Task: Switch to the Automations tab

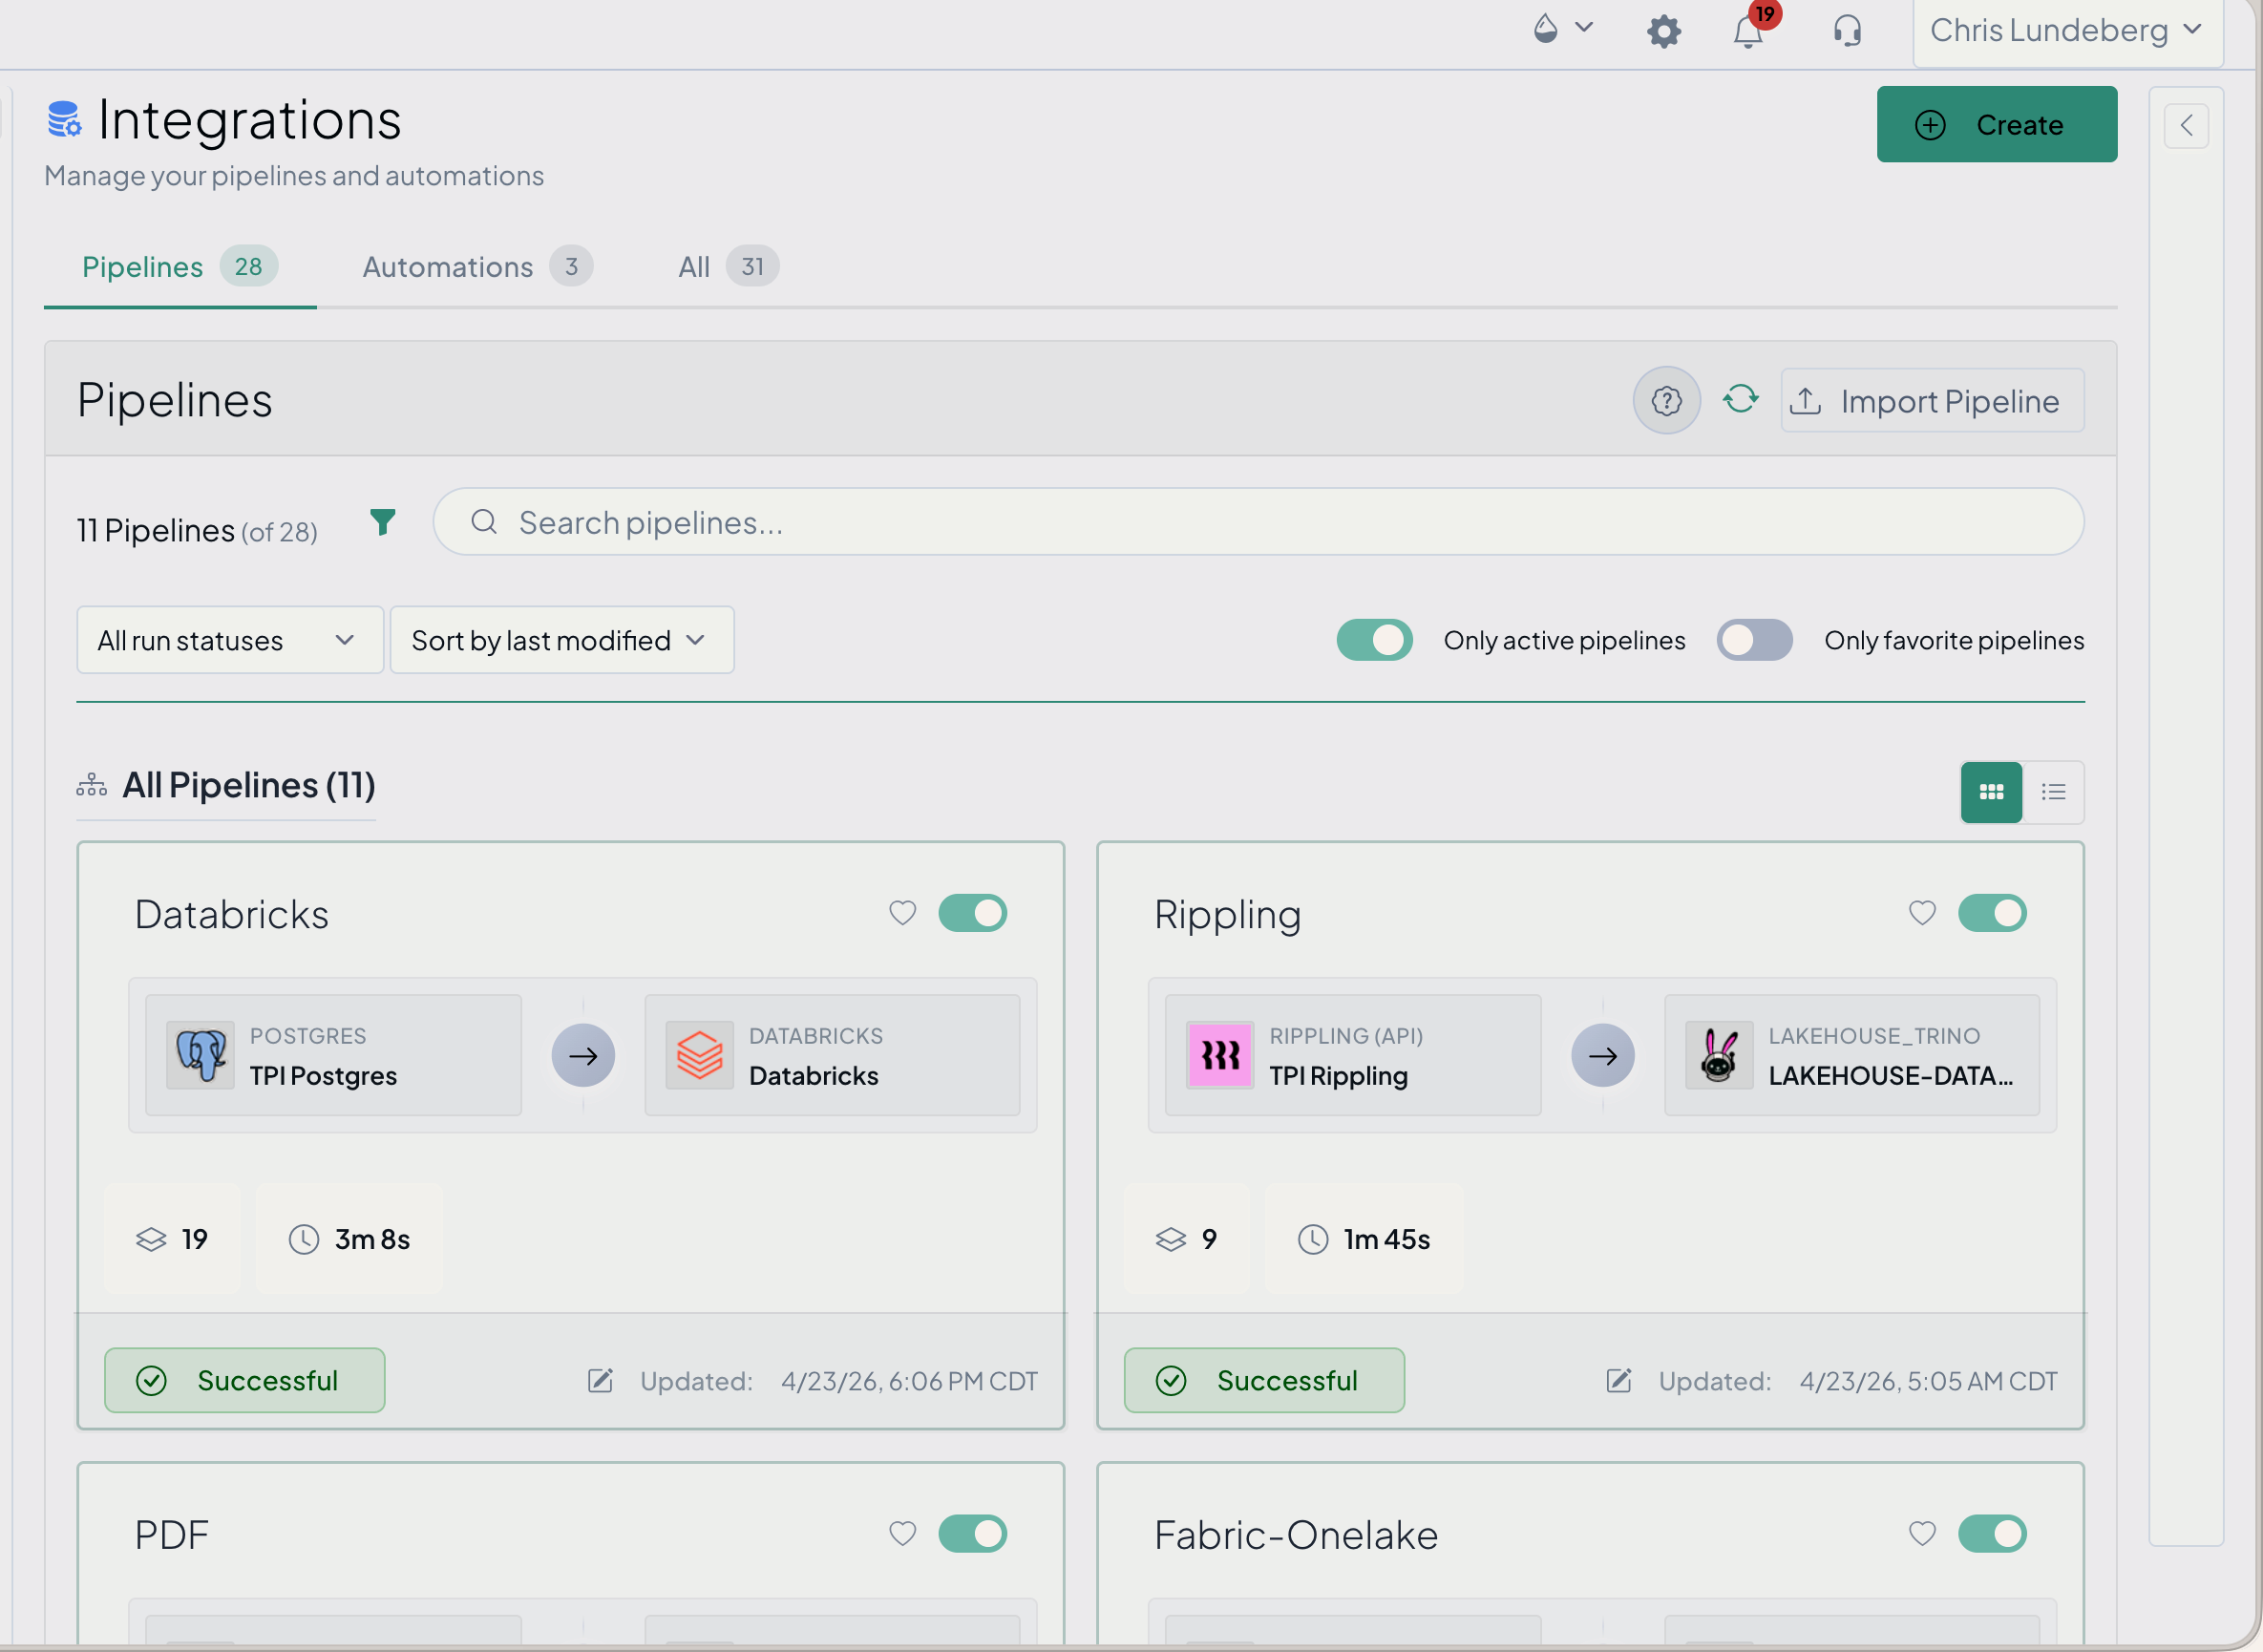Action: coord(477,267)
